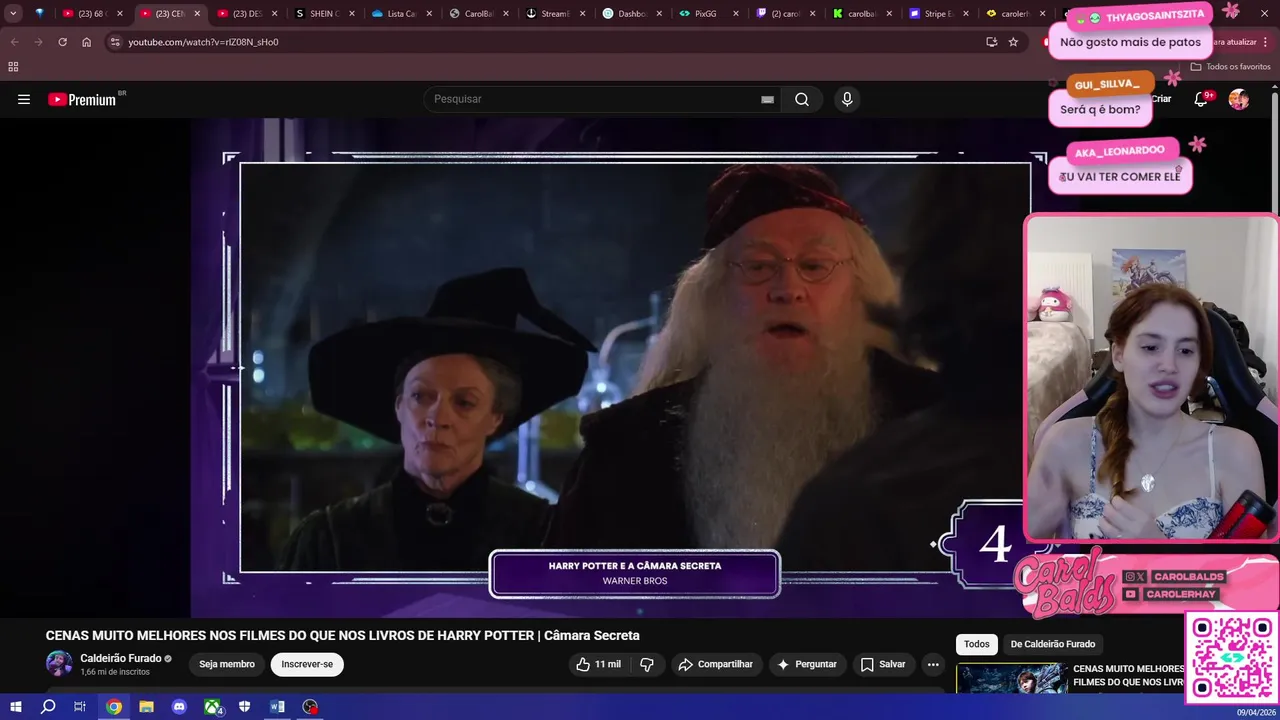
Task: Start voice search with microphone icon
Action: click(847, 99)
